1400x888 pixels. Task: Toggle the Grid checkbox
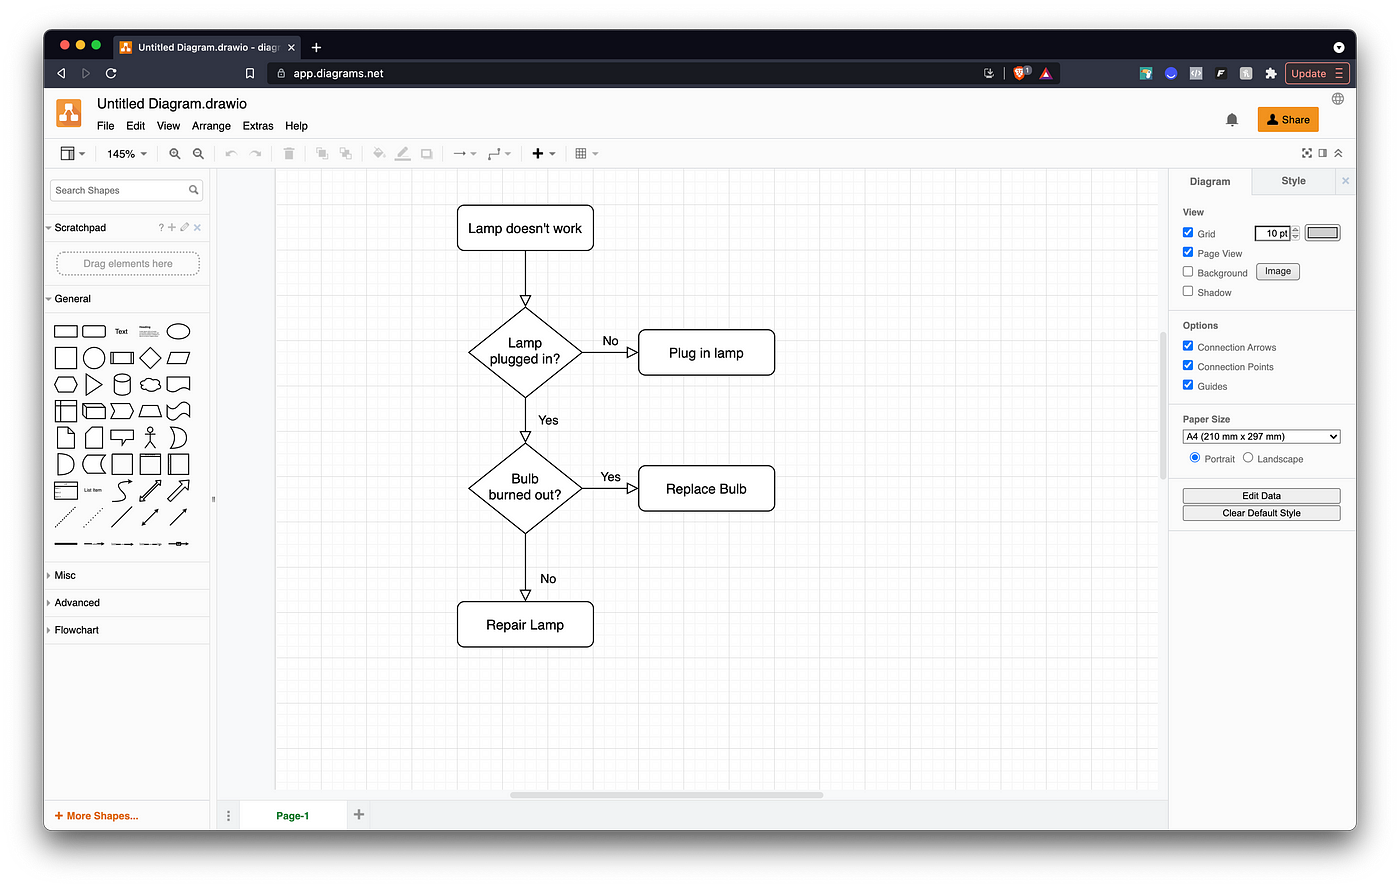click(x=1188, y=232)
